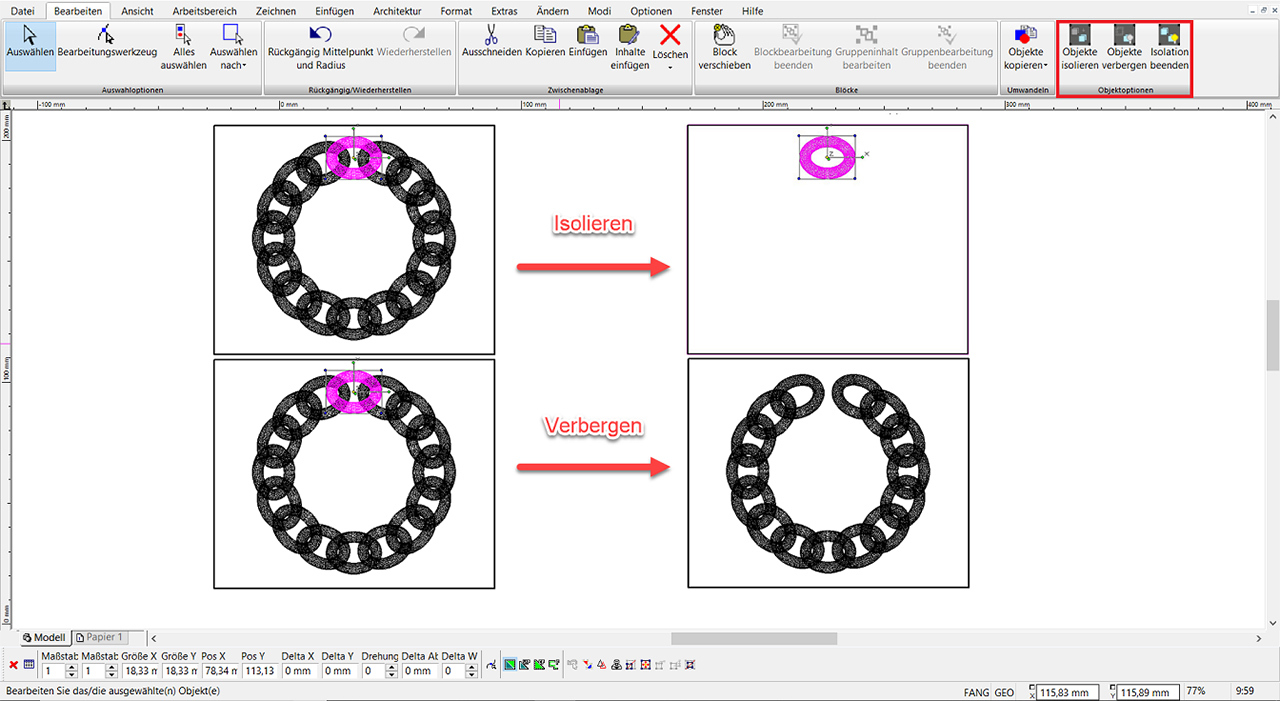Expand the Auswählen nach dropdown
The width and height of the screenshot is (1280, 701).
(x=233, y=66)
